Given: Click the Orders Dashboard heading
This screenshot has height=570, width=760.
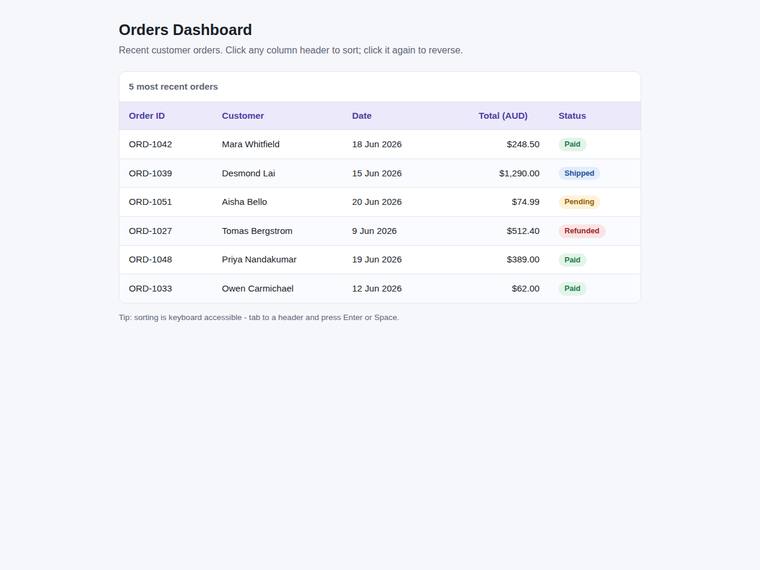Looking at the screenshot, I should pos(185,30).
